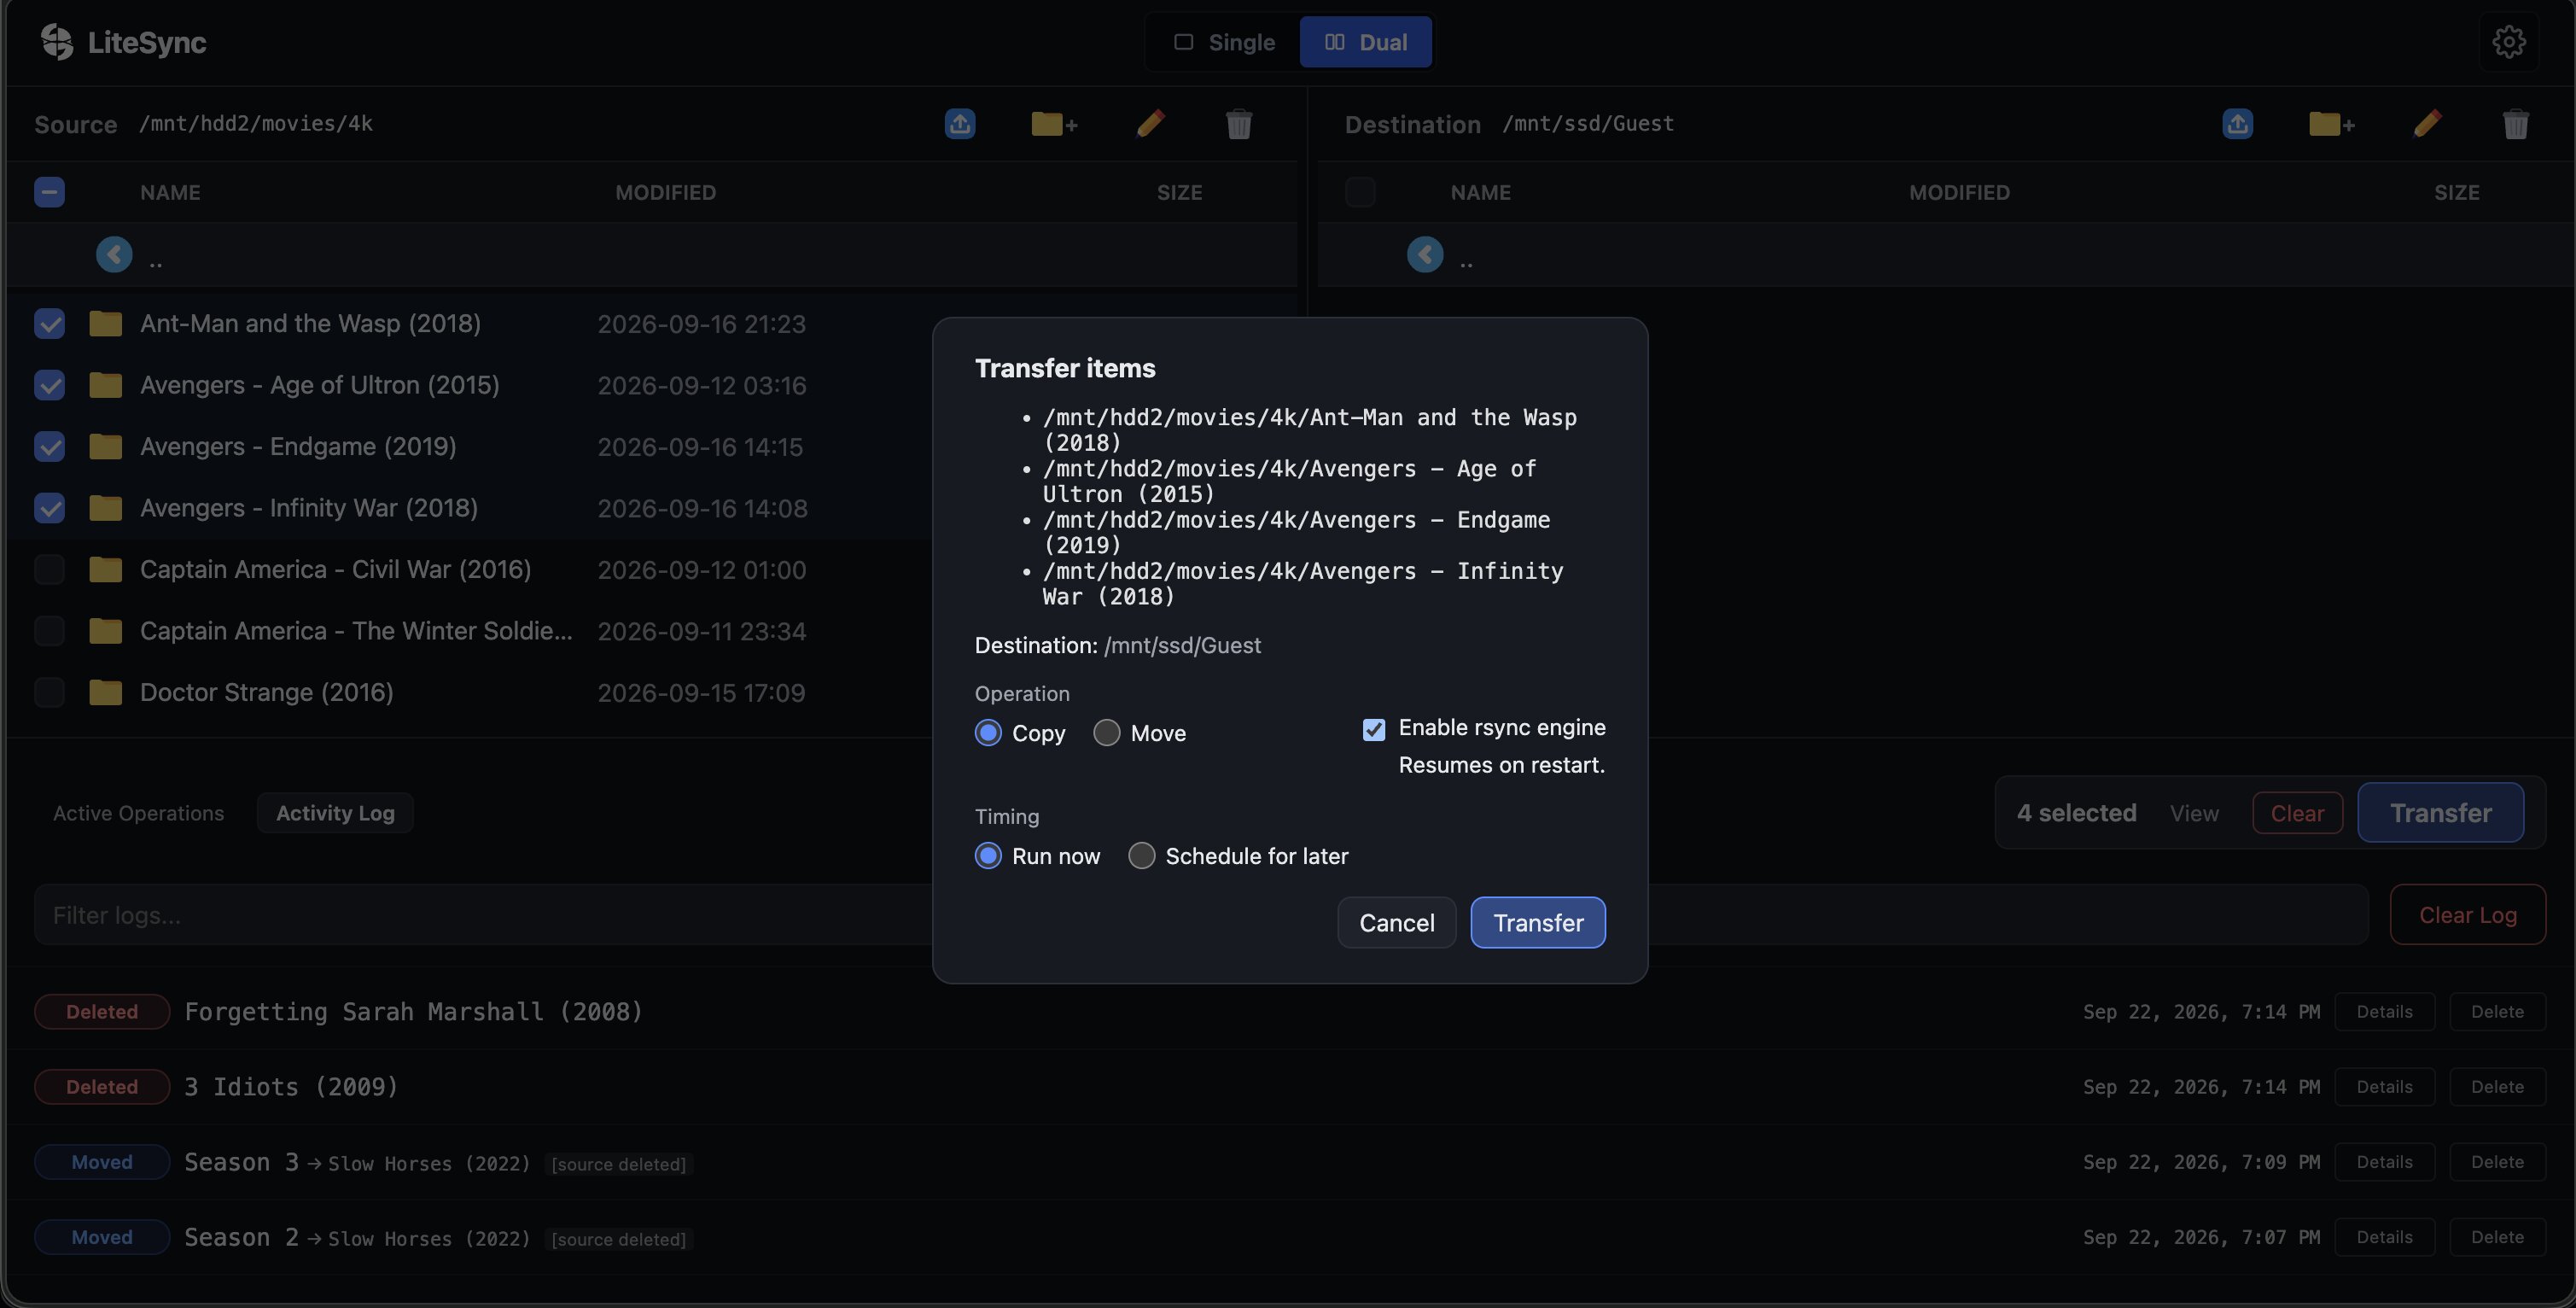Clear the 4 selected items
This screenshot has height=1308, width=2576.
[x=2297, y=813]
